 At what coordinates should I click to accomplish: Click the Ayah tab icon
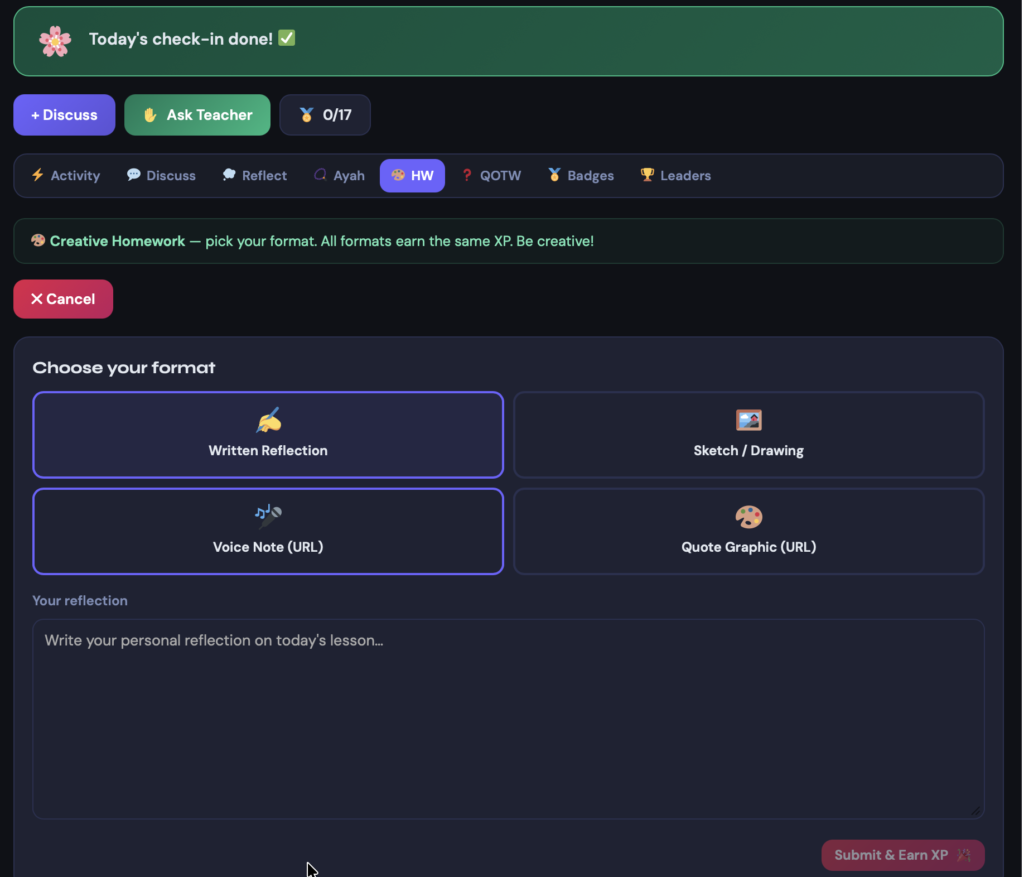coord(320,175)
